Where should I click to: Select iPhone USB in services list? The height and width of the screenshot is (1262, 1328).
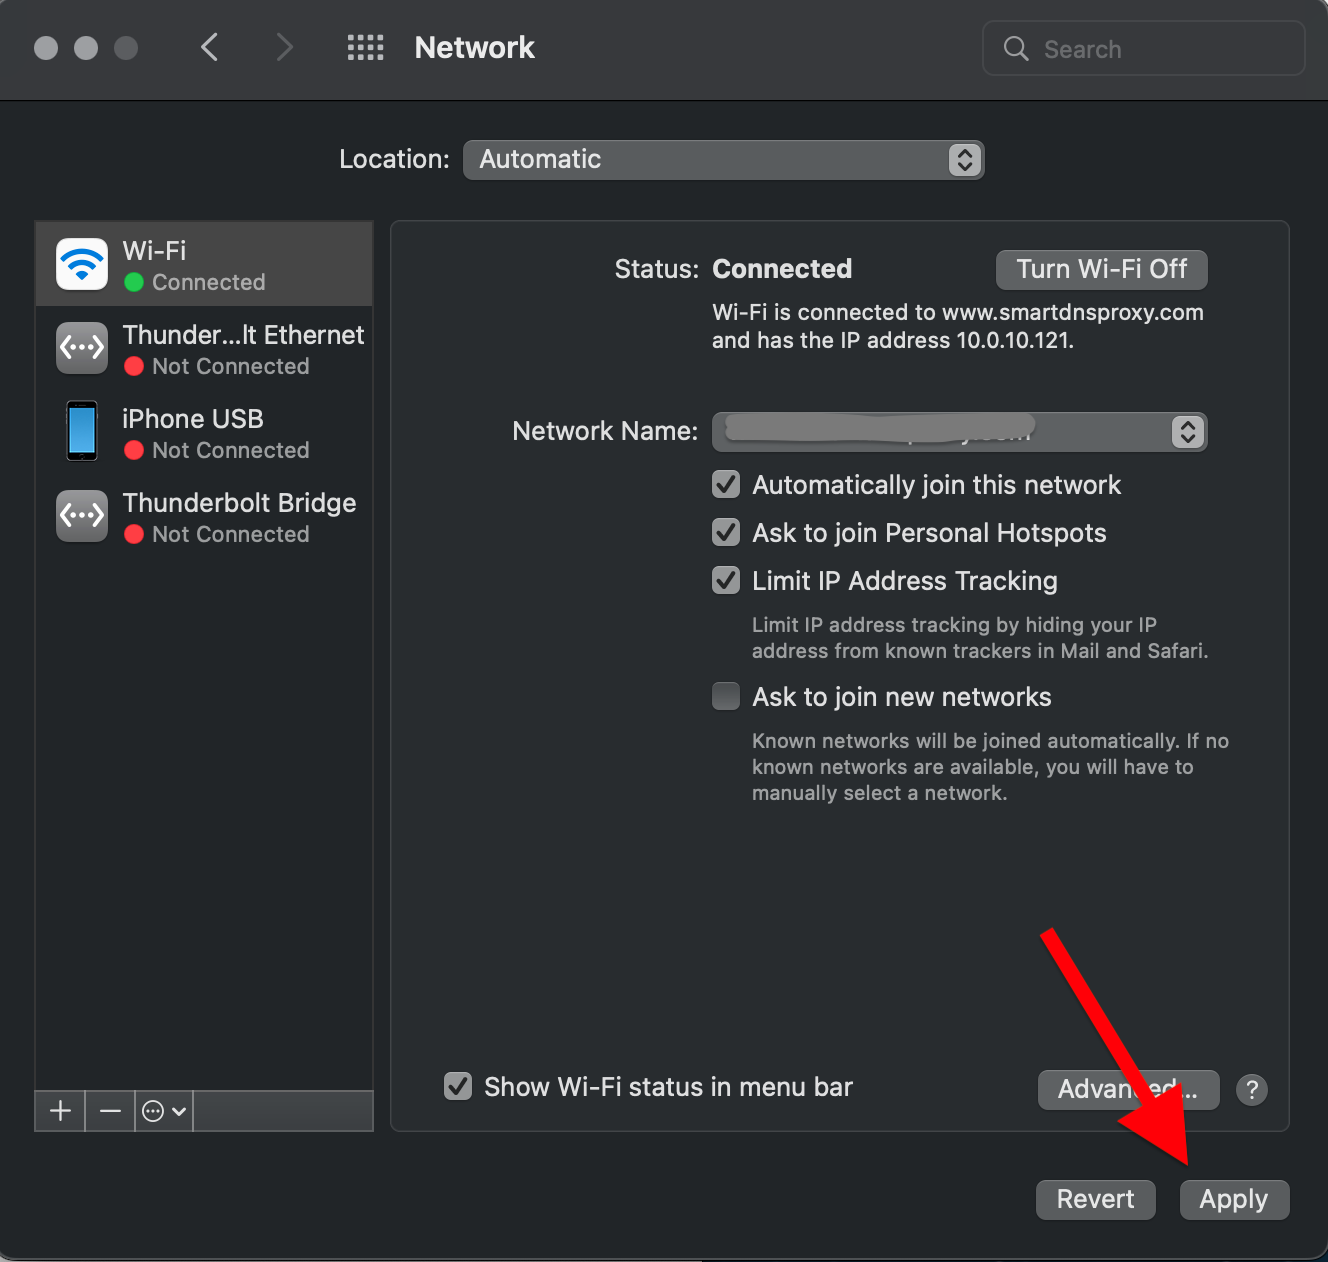tap(204, 432)
